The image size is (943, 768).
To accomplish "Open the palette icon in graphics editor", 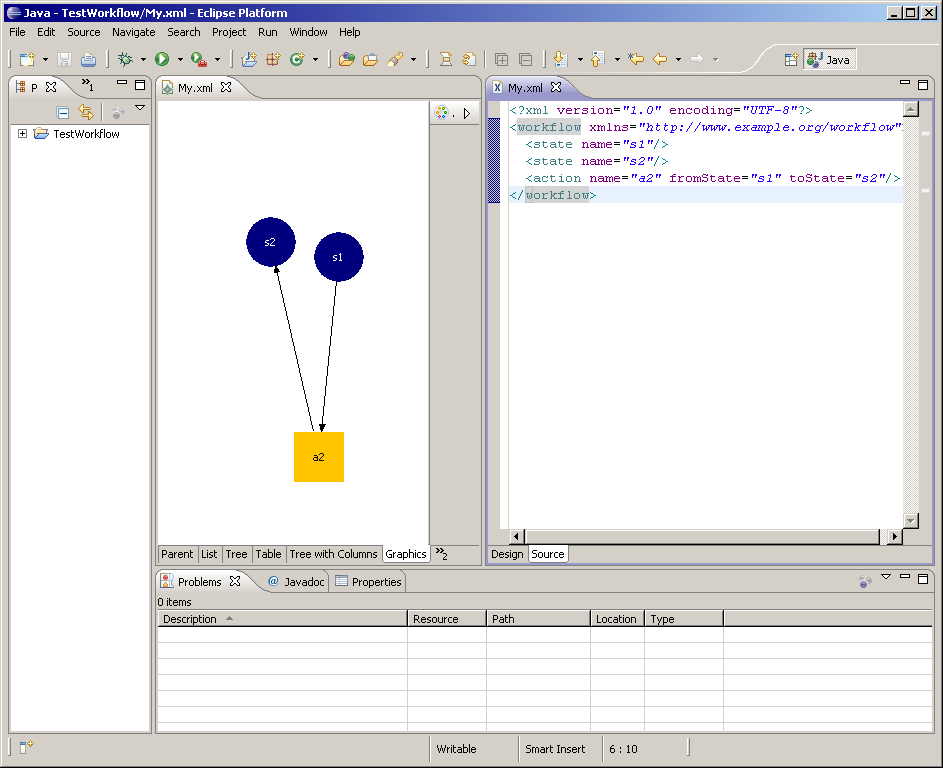I will [441, 113].
